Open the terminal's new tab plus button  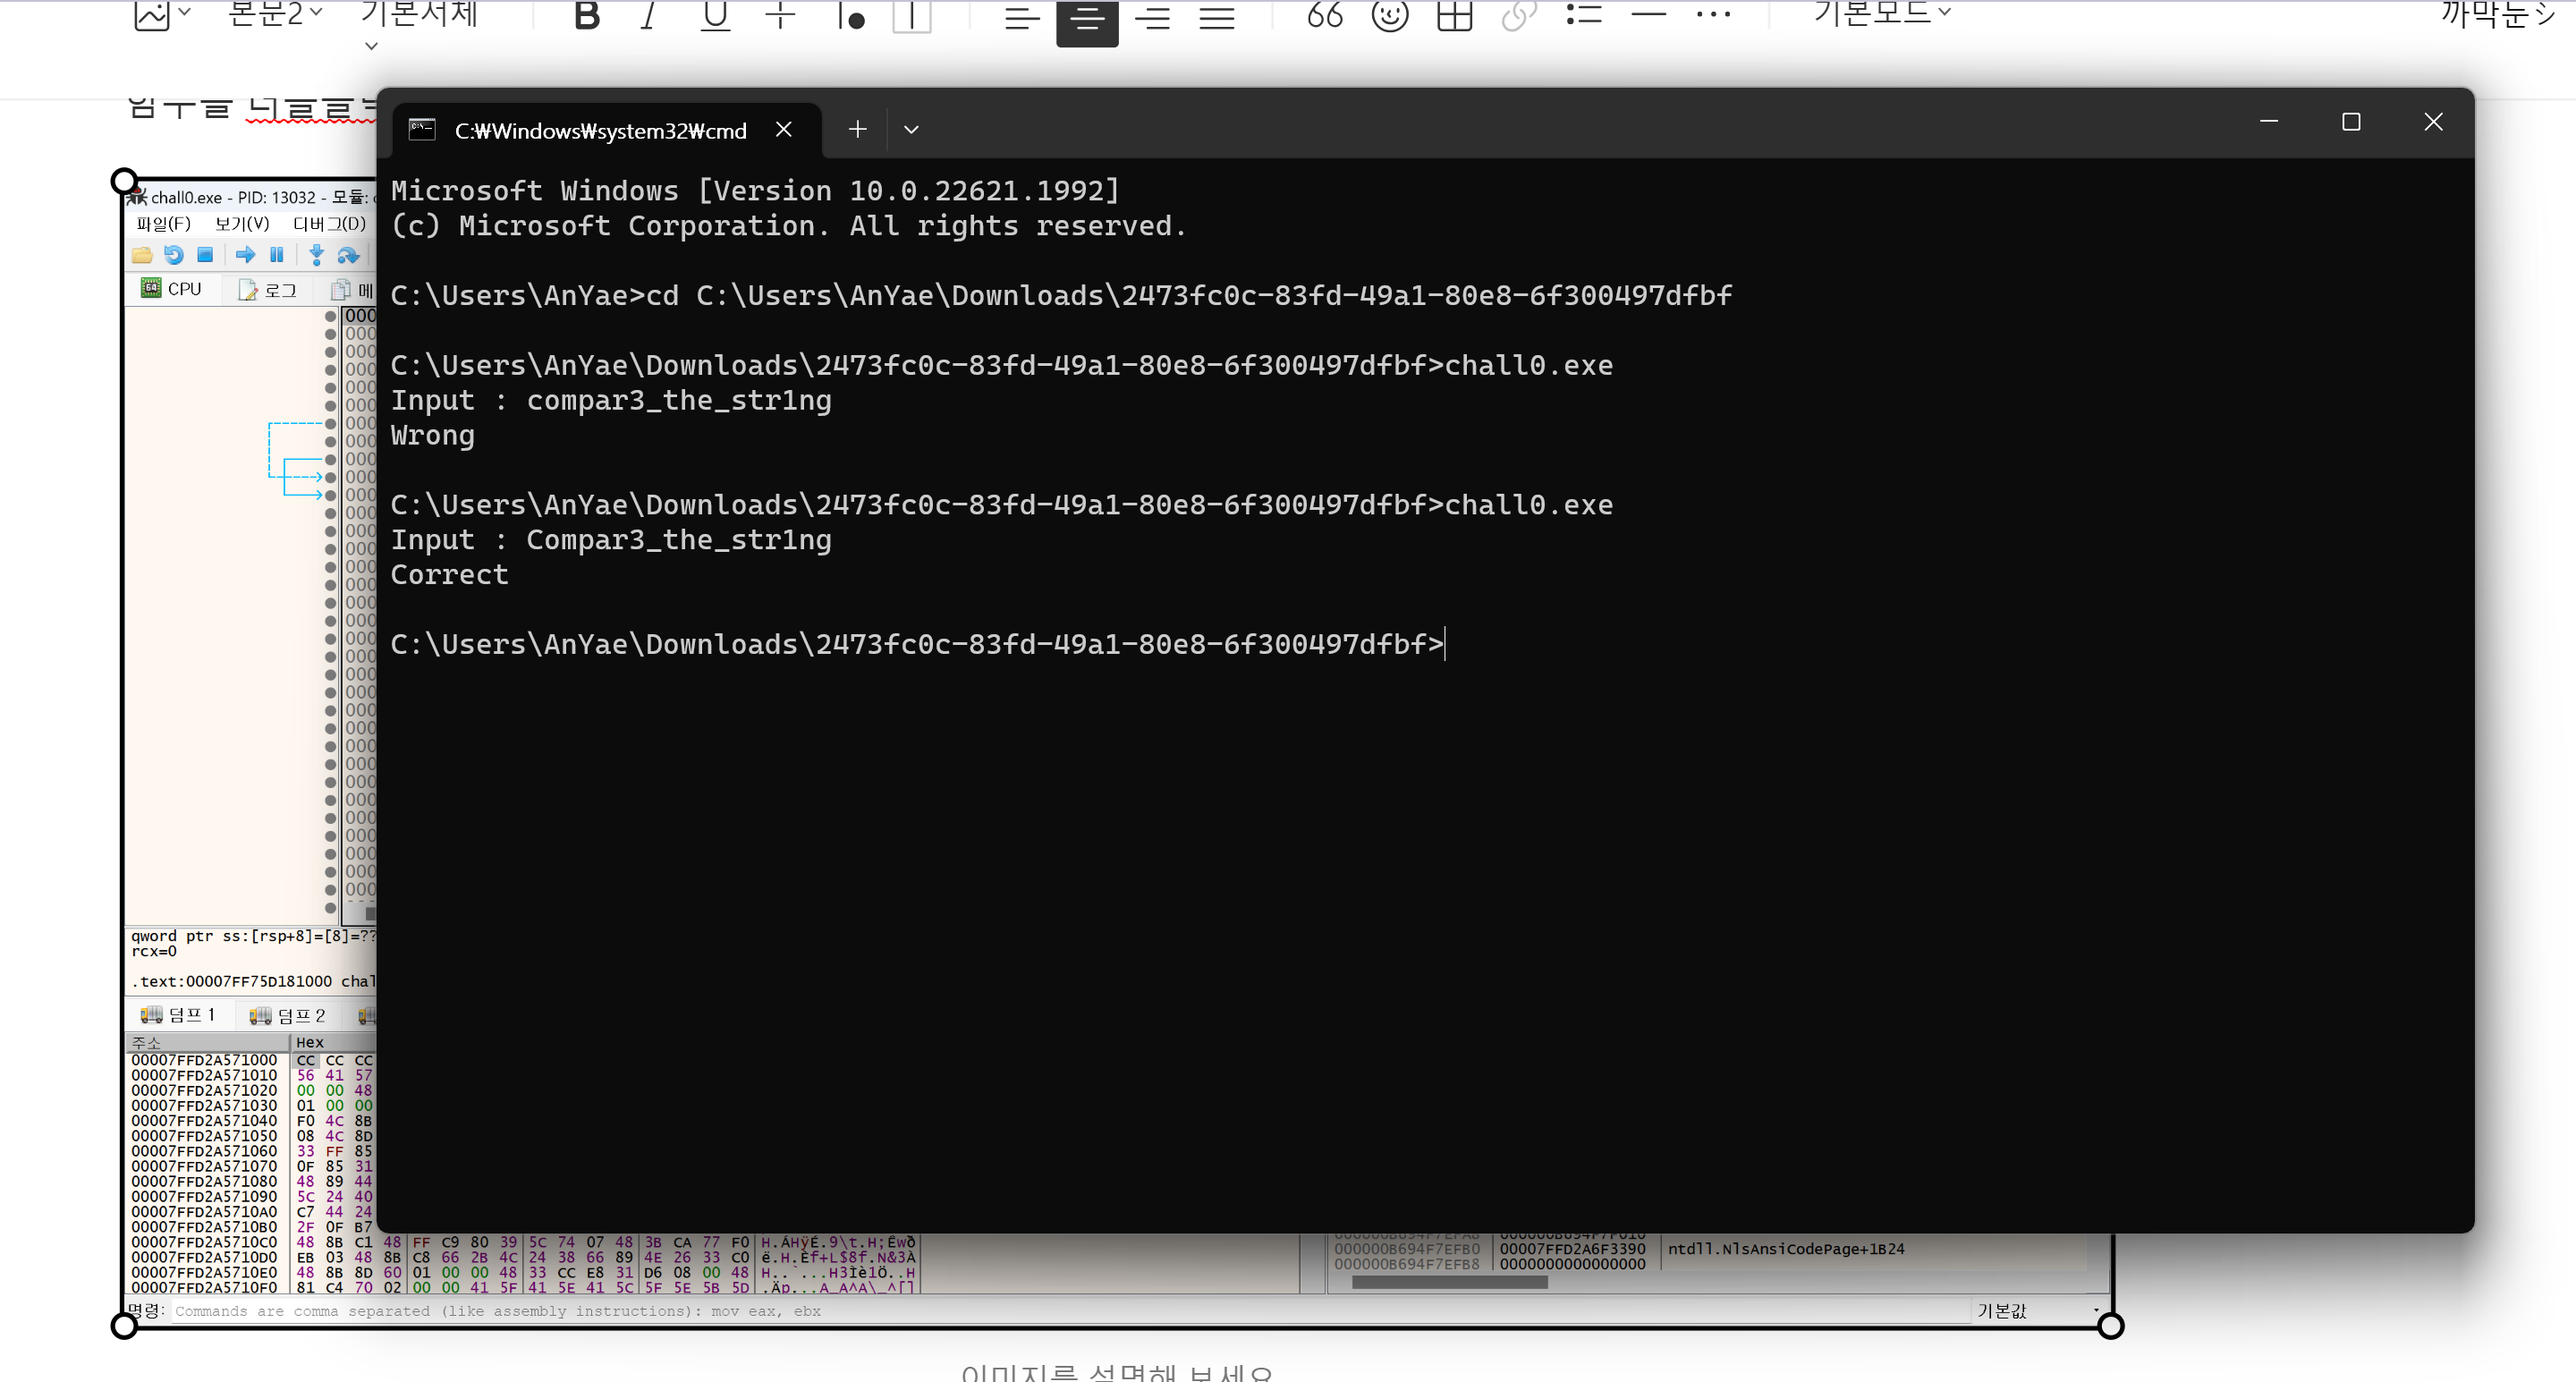click(857, 129)
